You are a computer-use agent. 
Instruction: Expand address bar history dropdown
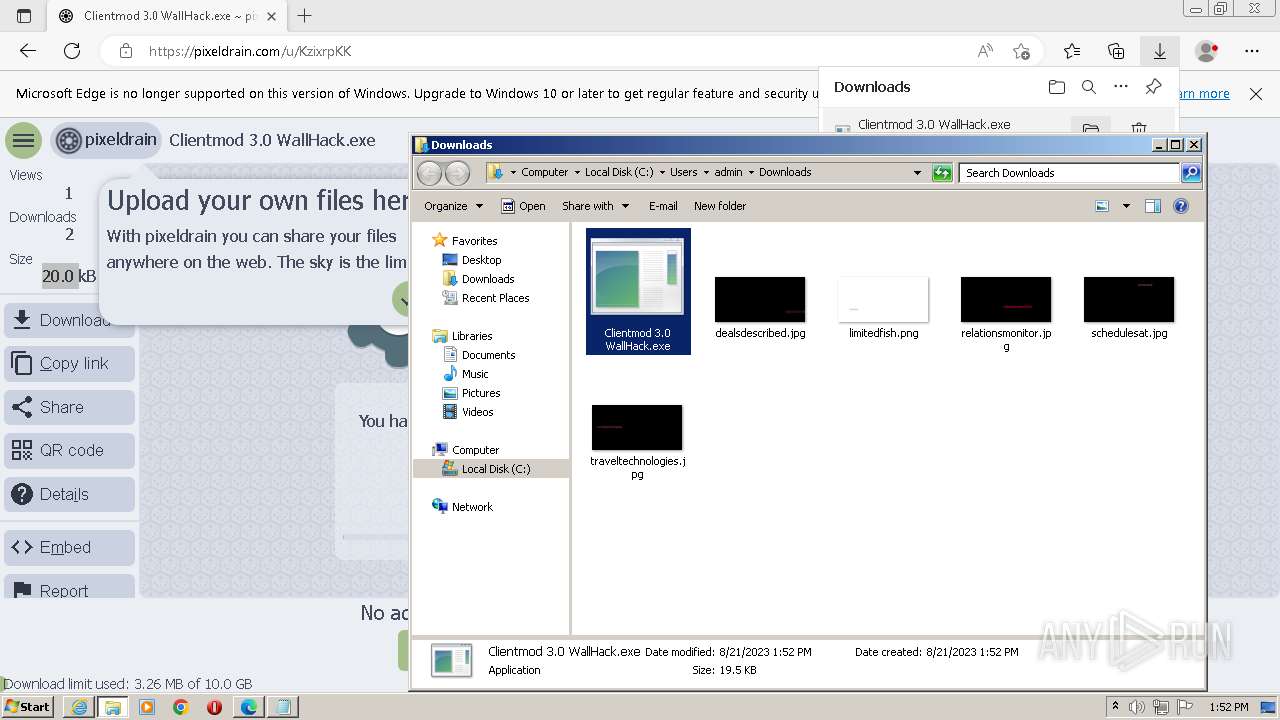(917, 173)
